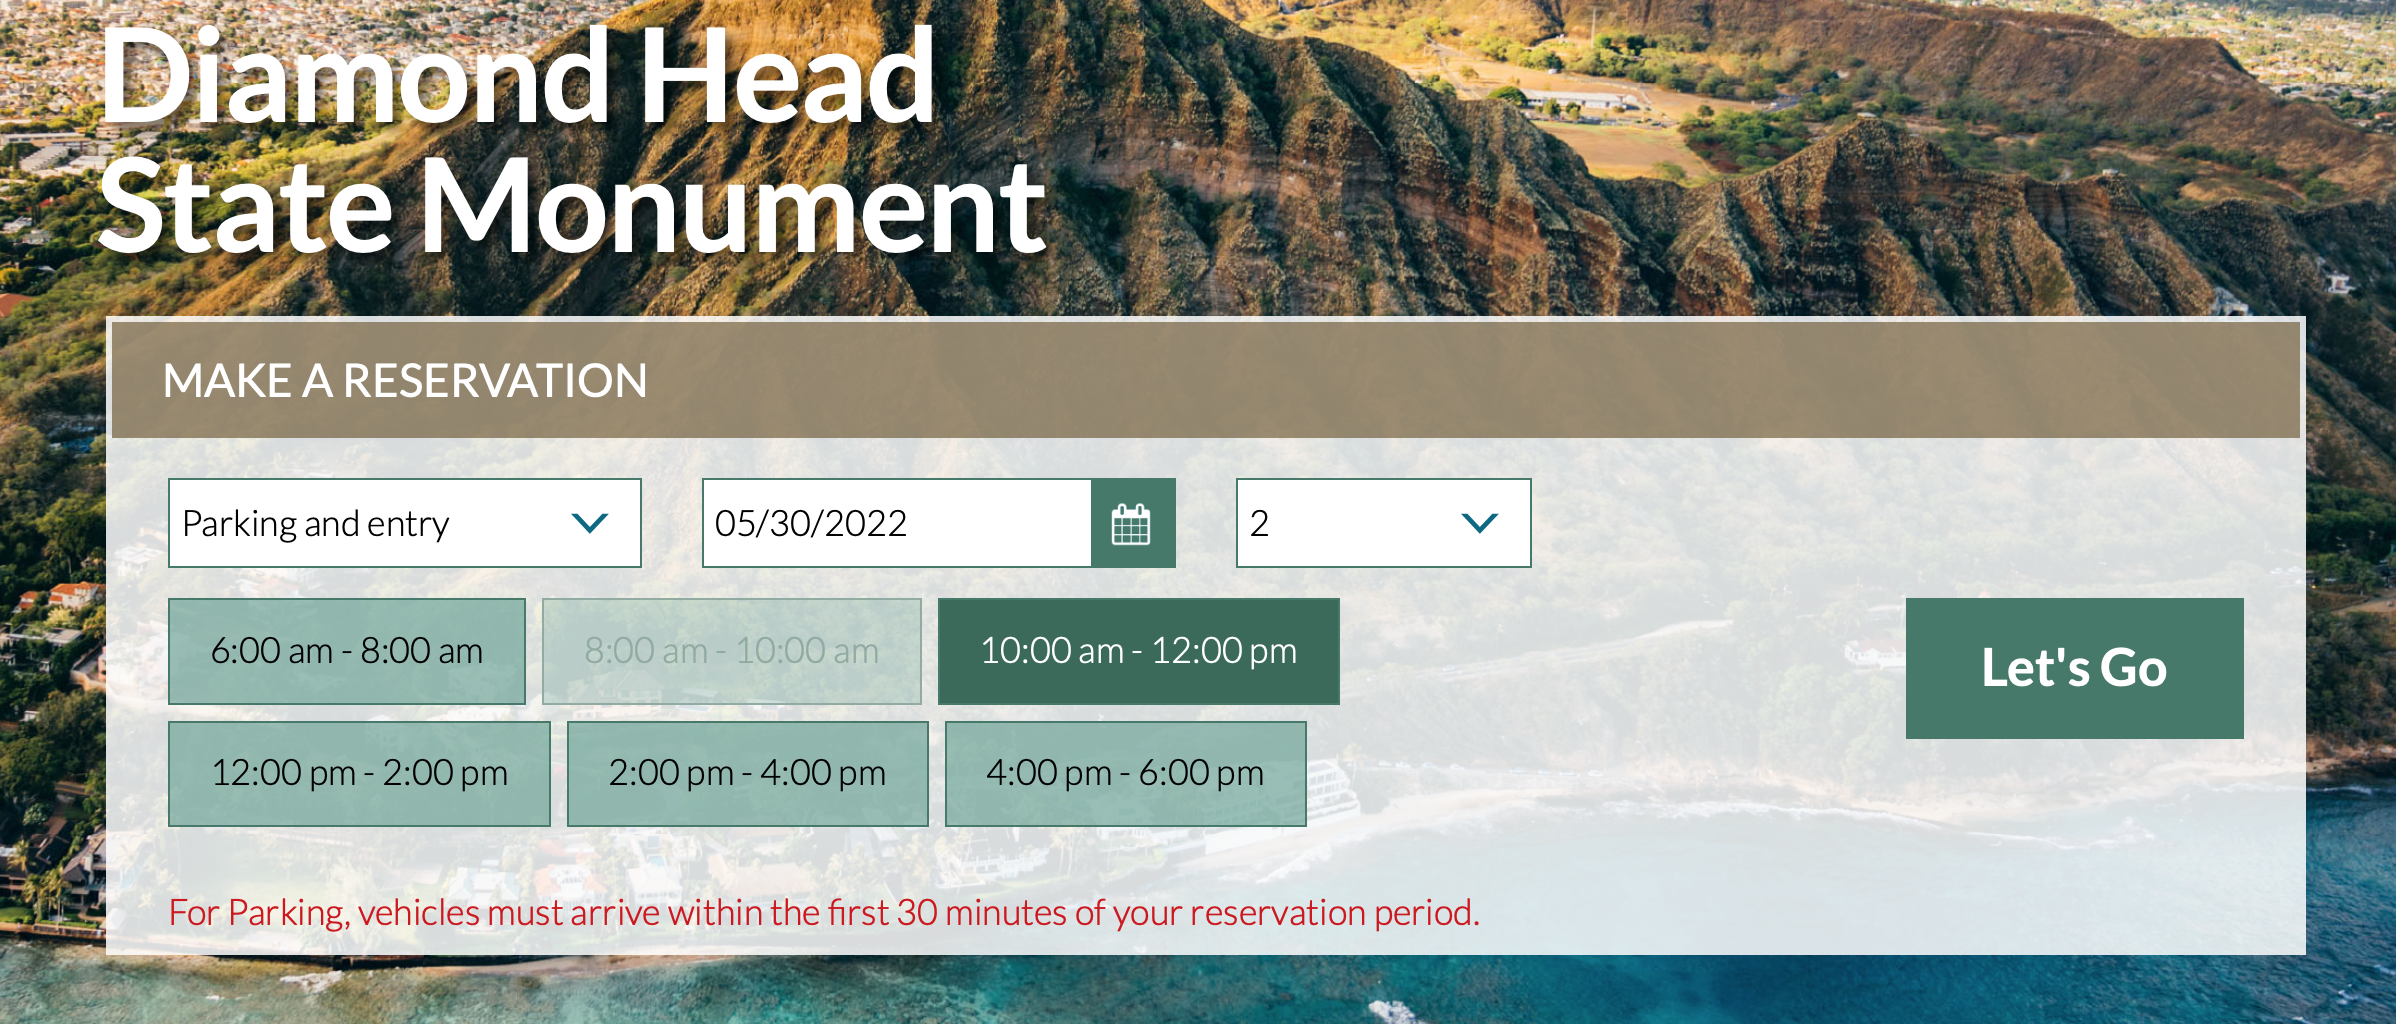Click the date field showing 05/30/2022
Screen dimensions: 2396x1024
[897, 523]
